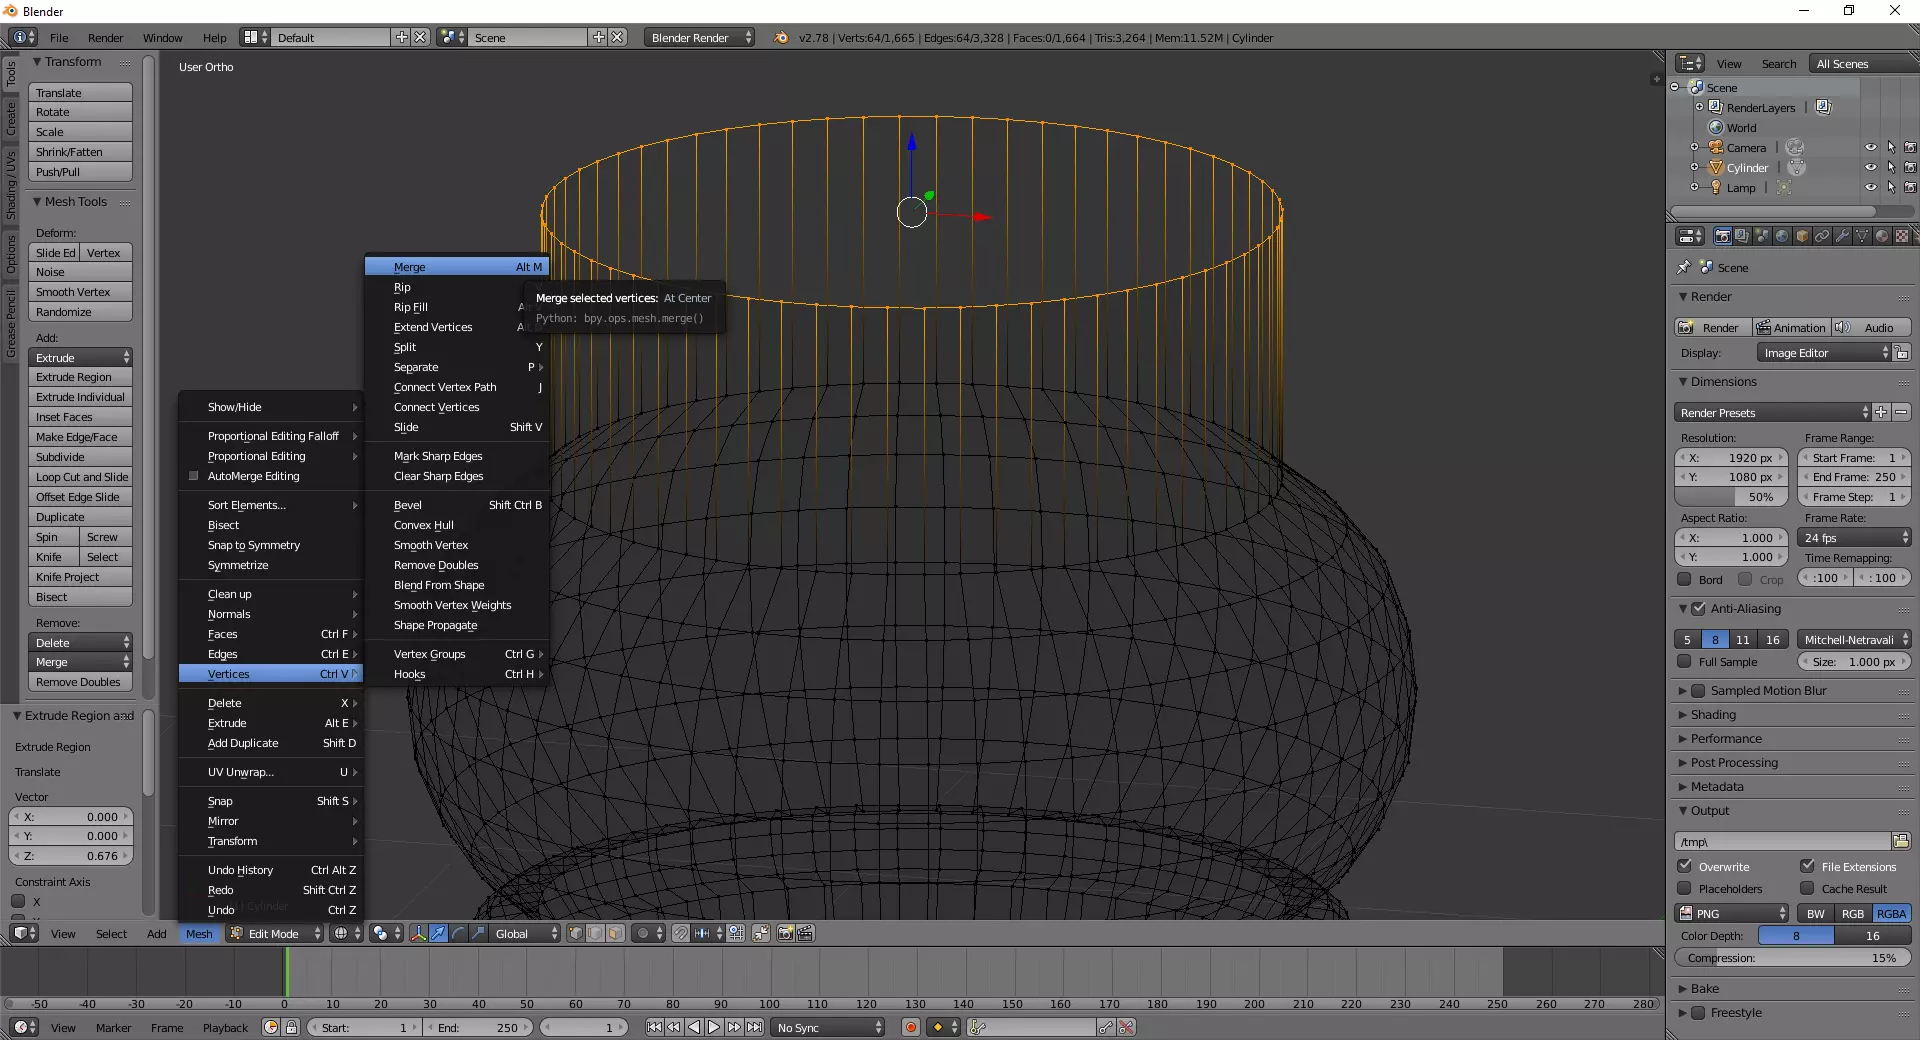This screenshot has height=1040, width=1920.
Task: Click the End Frame field in Dimensions
Action: (x=1853, y=477)
